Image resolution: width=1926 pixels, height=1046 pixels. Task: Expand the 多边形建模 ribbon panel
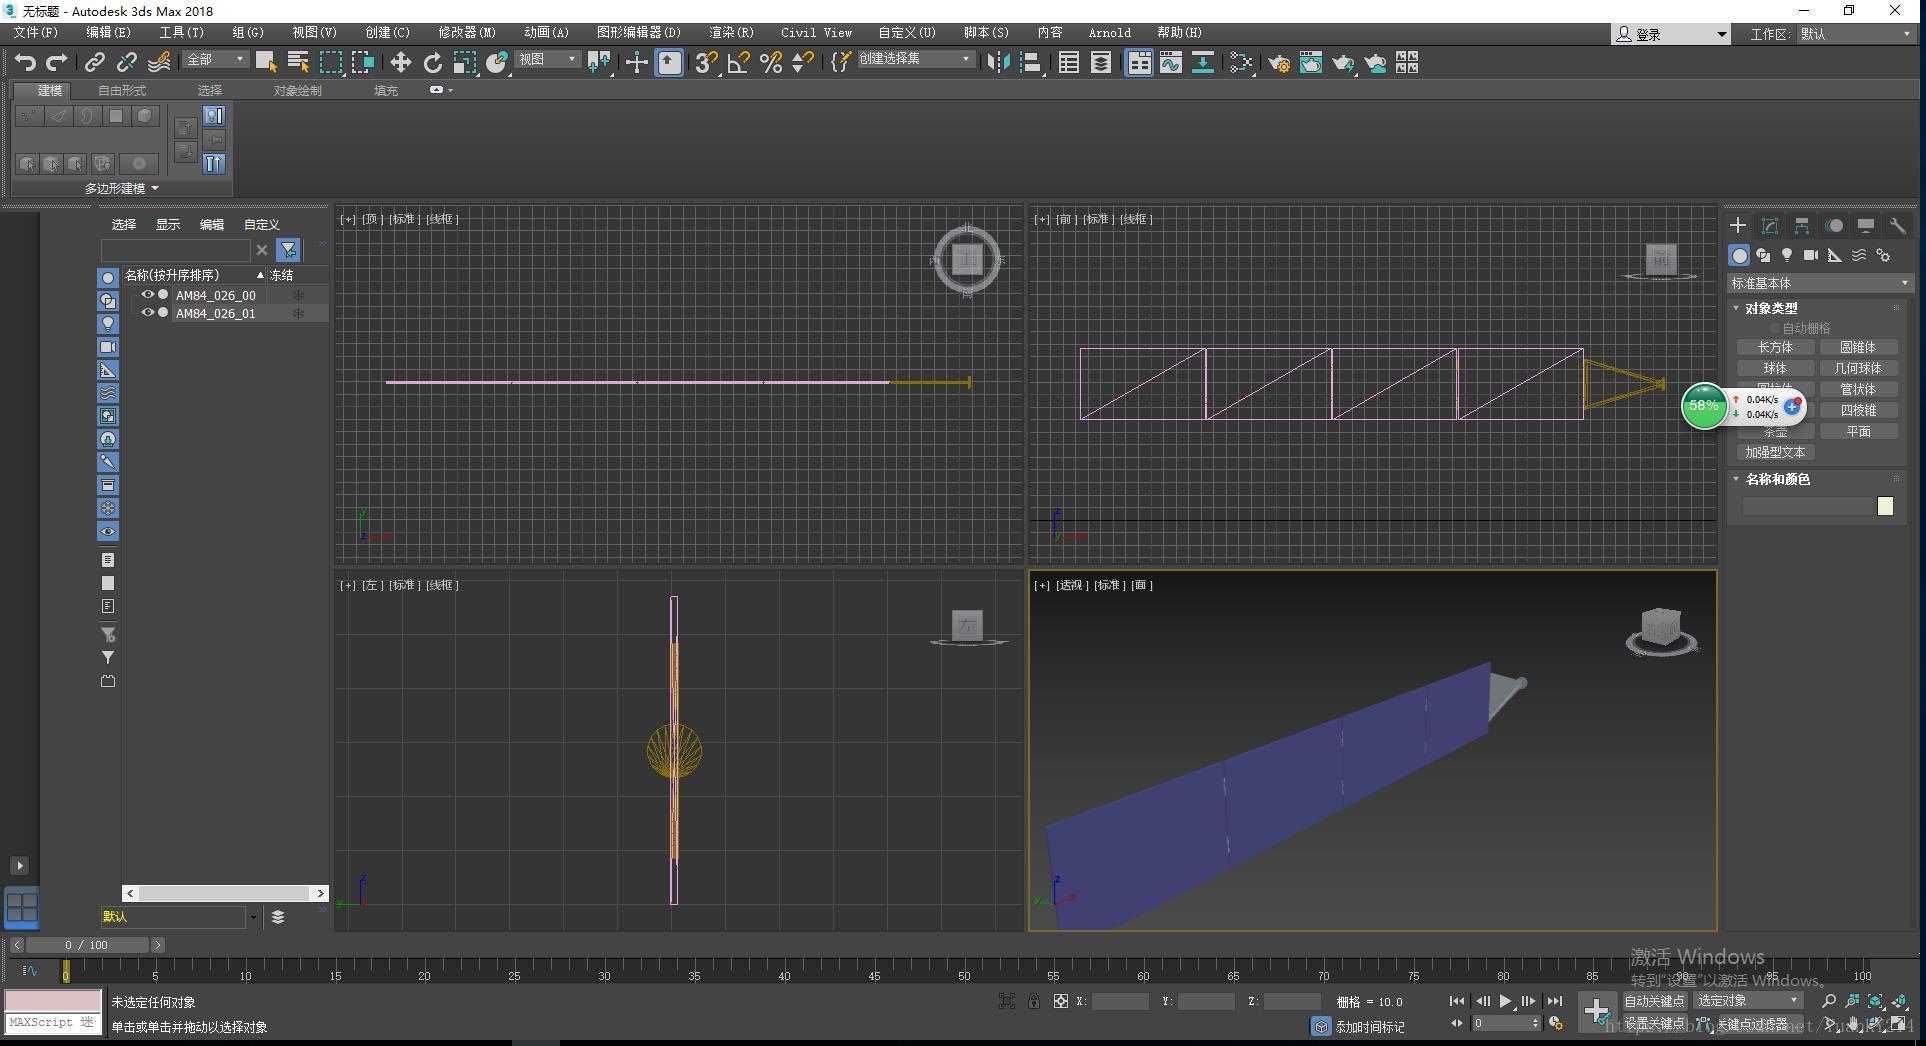tap(121, 188)
